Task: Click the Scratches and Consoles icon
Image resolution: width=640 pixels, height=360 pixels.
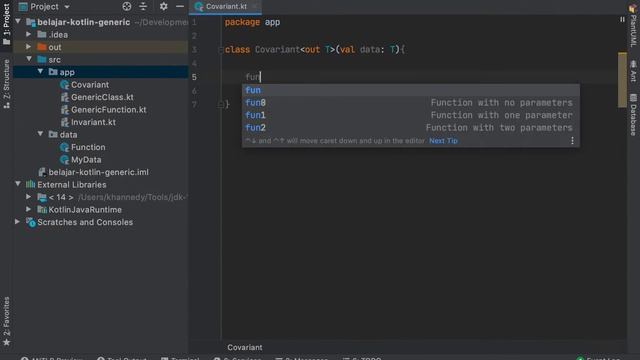Action: (x=31, y=222)
